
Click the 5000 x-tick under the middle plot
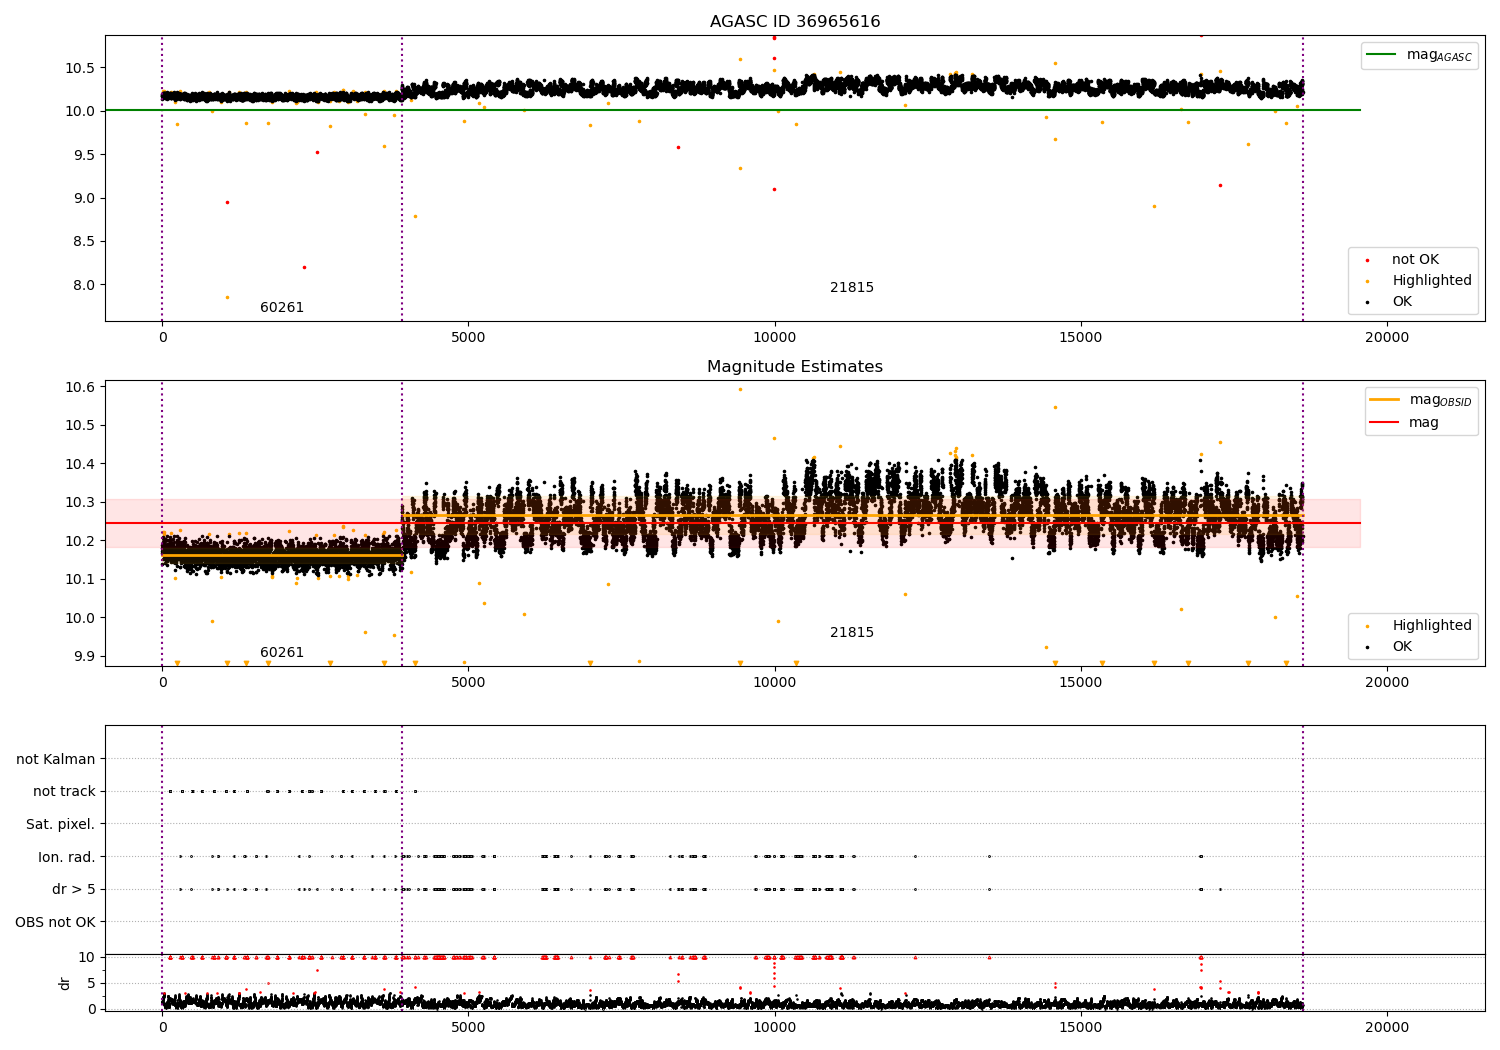[x=468, y=682]
